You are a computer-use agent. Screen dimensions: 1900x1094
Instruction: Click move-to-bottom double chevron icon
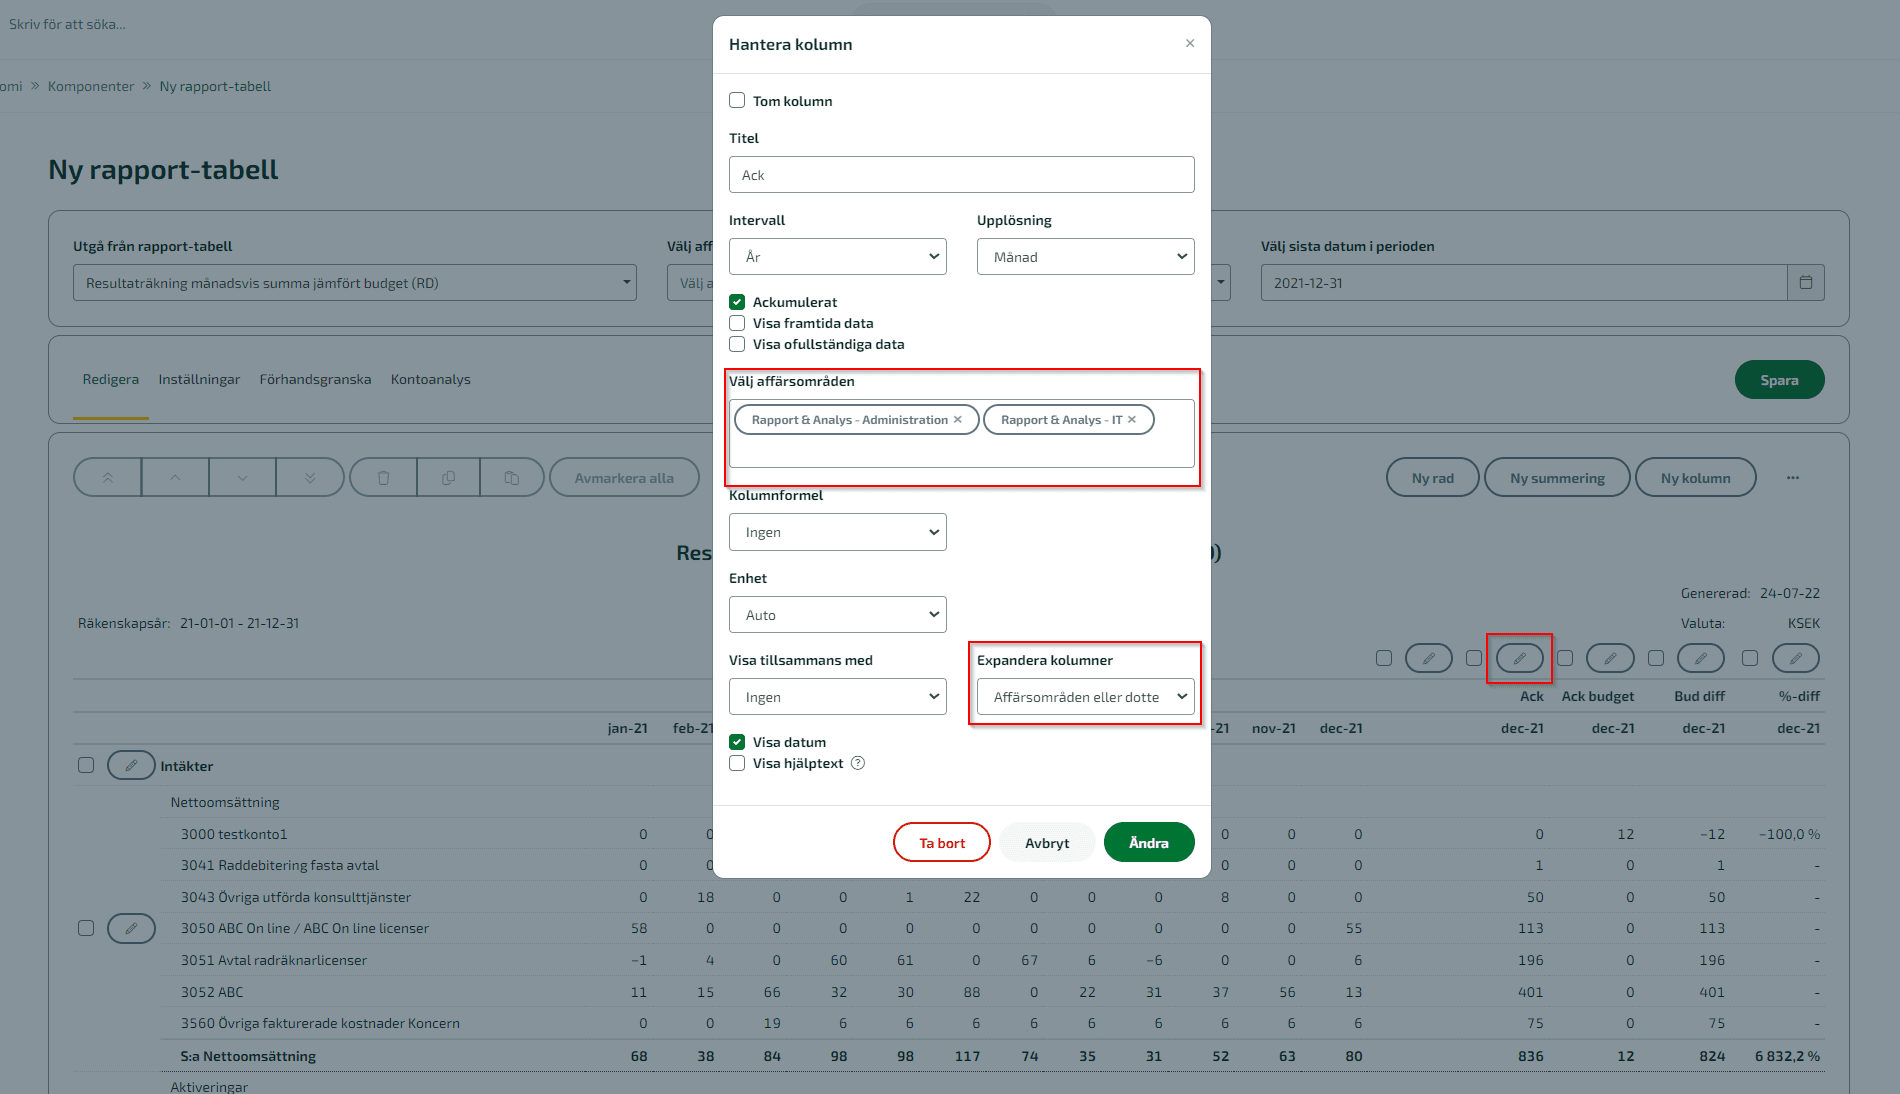310,478
